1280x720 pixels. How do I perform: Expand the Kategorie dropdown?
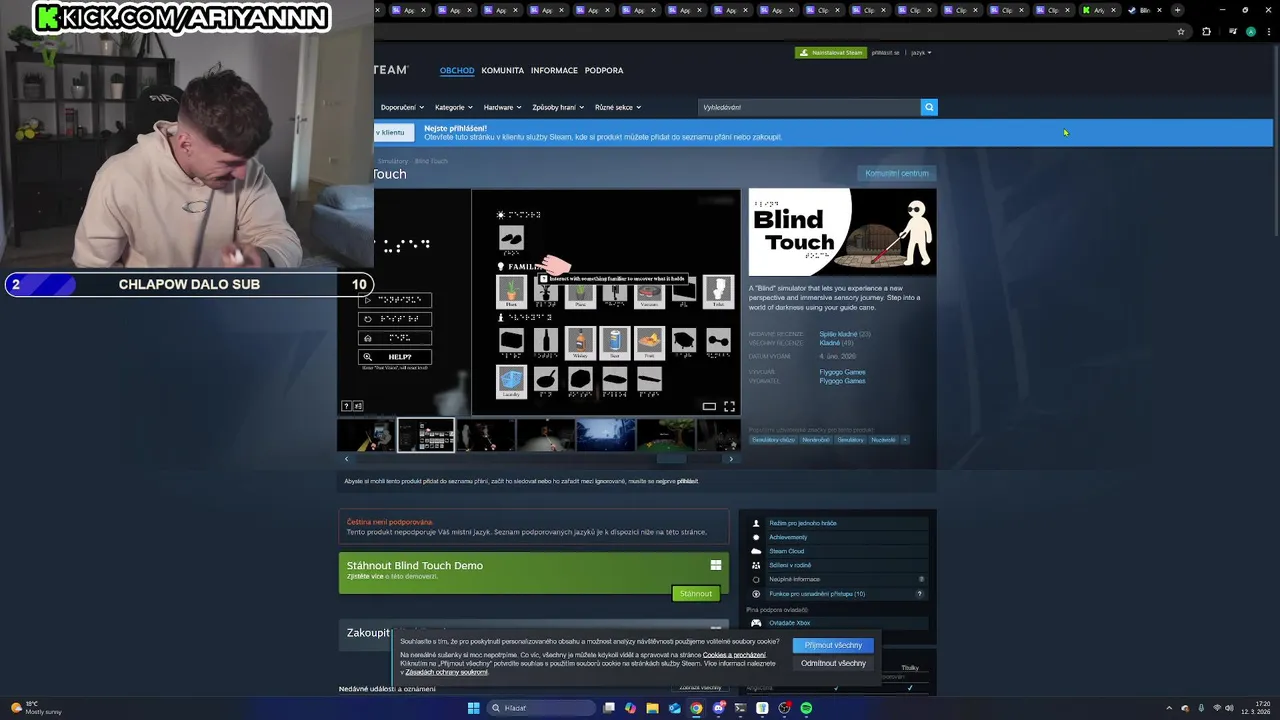click(x=453, y=107)
